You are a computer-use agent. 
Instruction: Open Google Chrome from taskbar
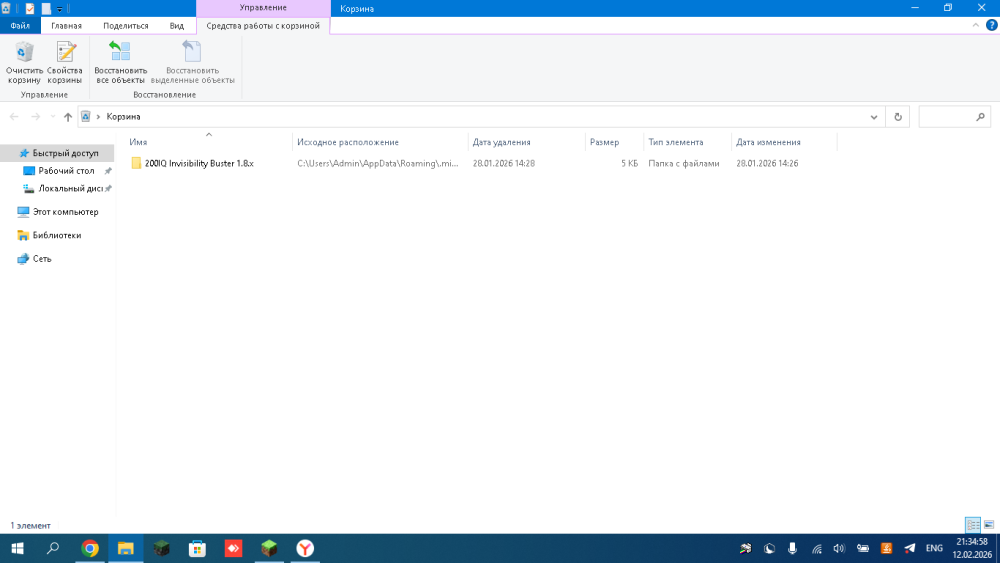click(x=90, y=548)
